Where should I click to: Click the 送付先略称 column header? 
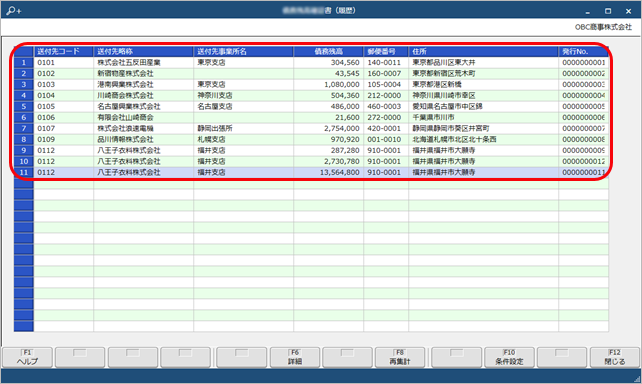(x=143, y=52)
